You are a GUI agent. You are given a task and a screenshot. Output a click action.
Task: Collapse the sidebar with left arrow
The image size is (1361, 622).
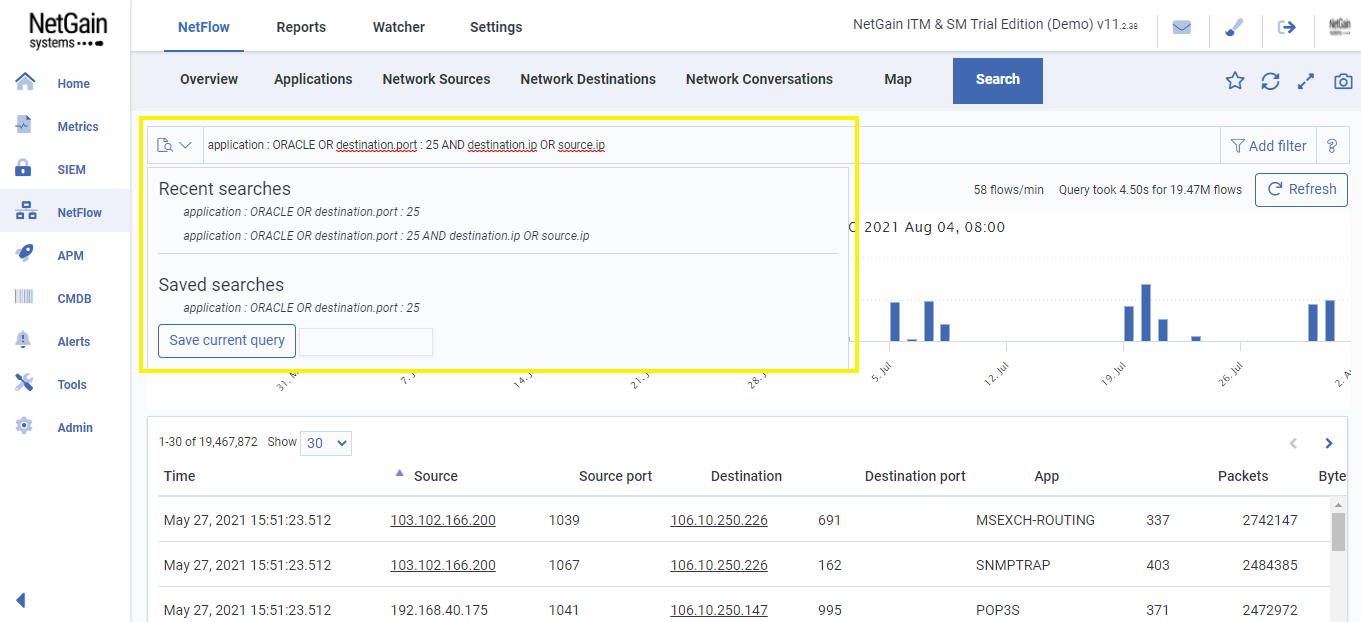click(x=20, y=600)
